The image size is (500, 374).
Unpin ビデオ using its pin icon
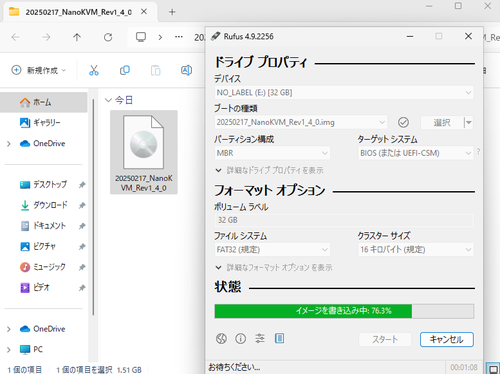pos(82,288)
